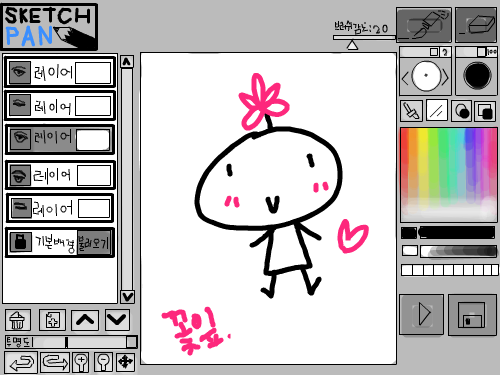Click the layer list scrollbar track
500x375 pixels.
[127, 178]
